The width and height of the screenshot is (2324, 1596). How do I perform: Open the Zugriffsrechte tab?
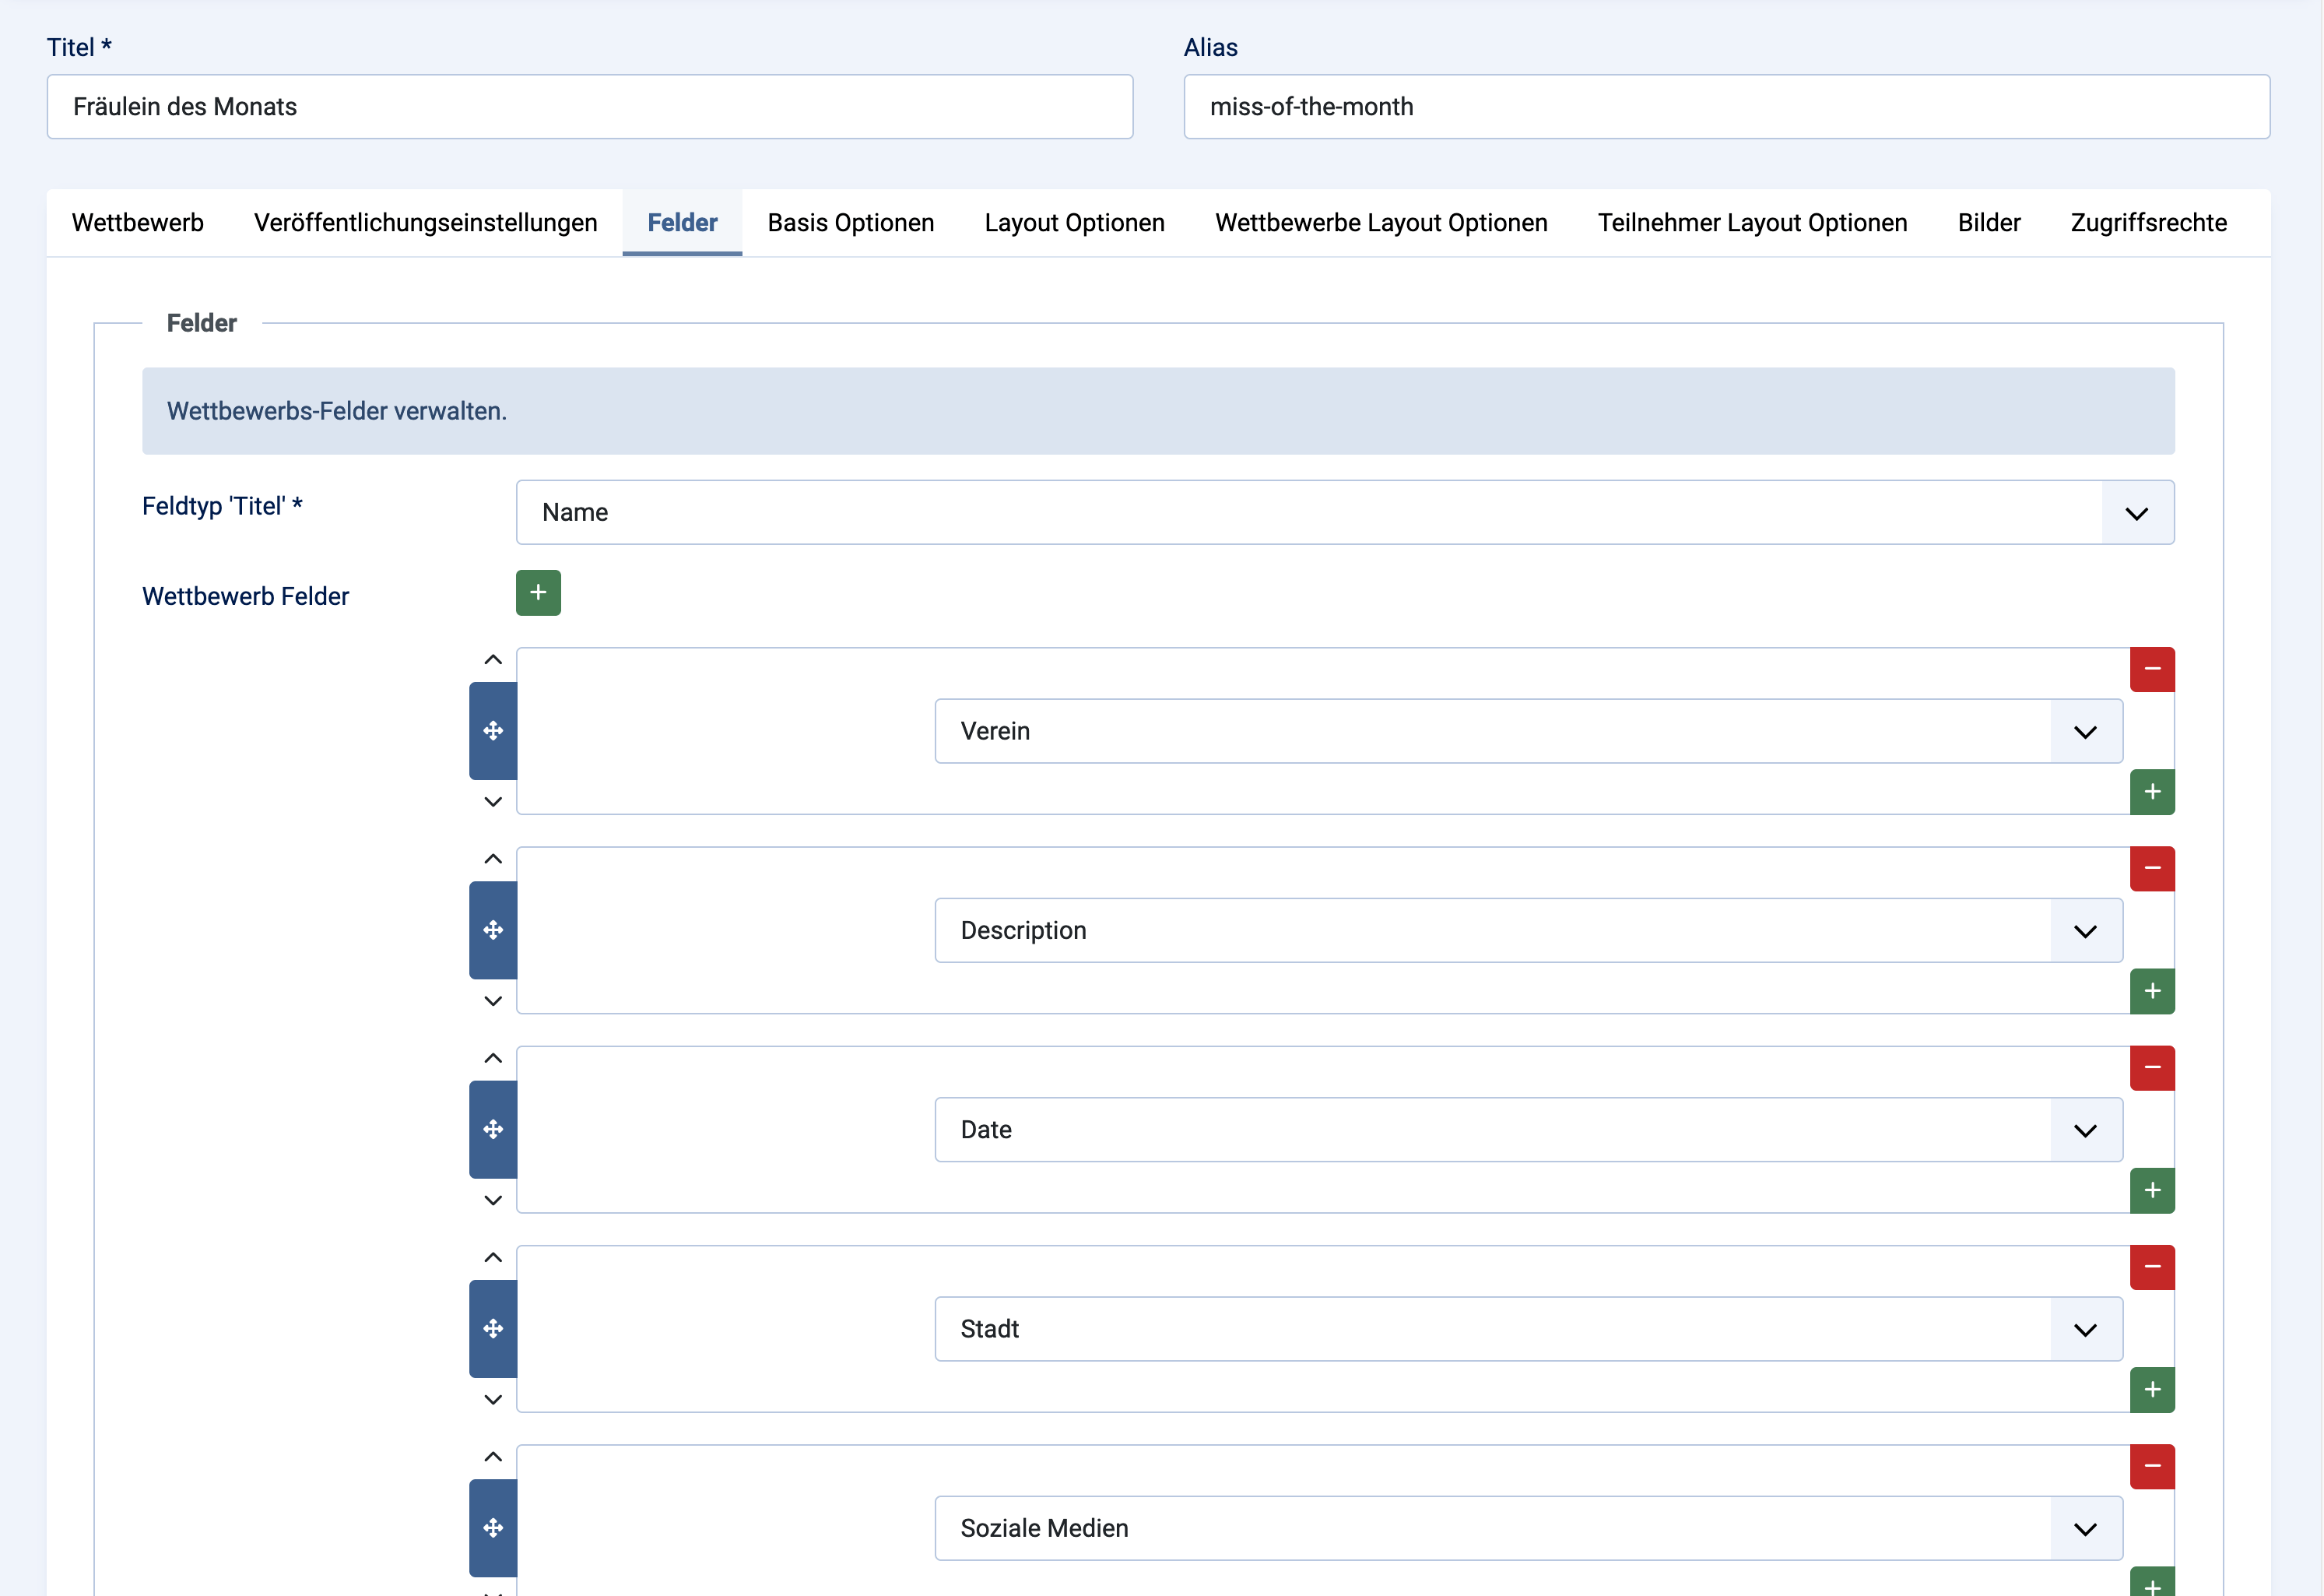[x=2148, y=222]
